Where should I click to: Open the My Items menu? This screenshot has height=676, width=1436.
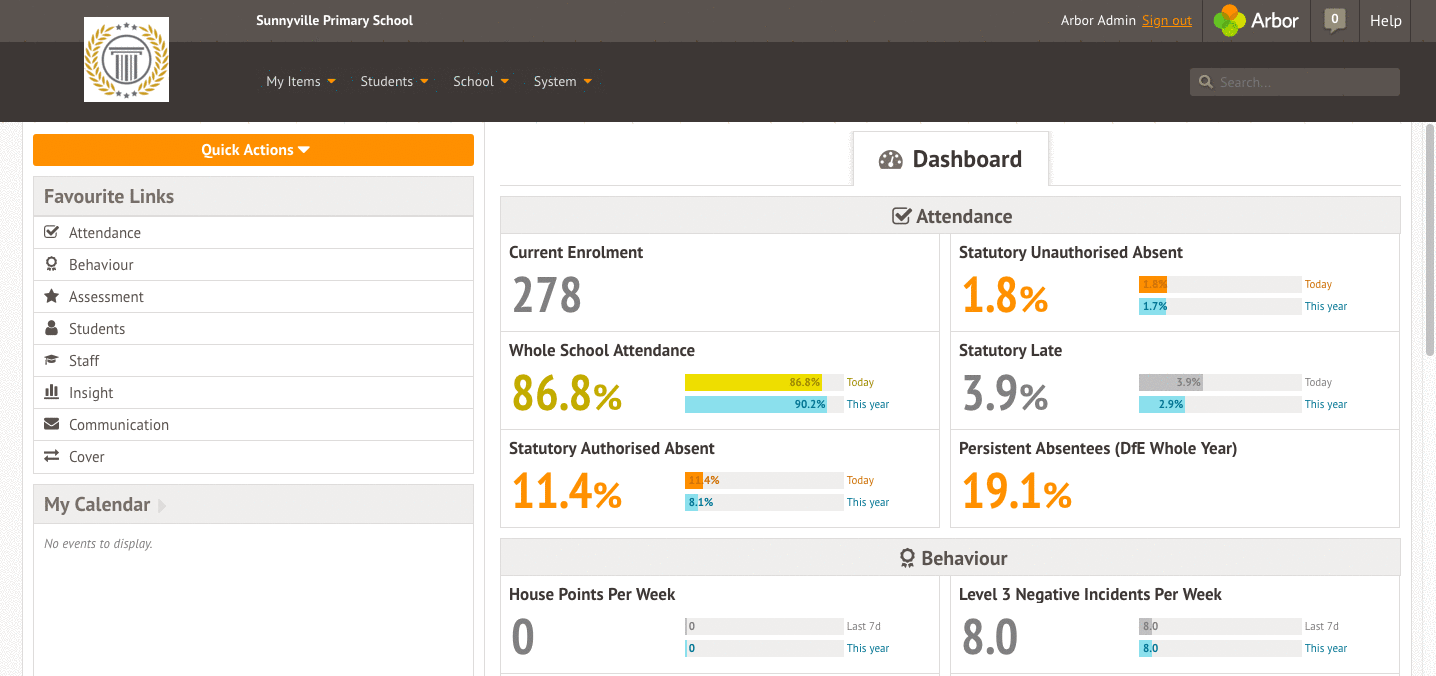[x=300, y=82]
